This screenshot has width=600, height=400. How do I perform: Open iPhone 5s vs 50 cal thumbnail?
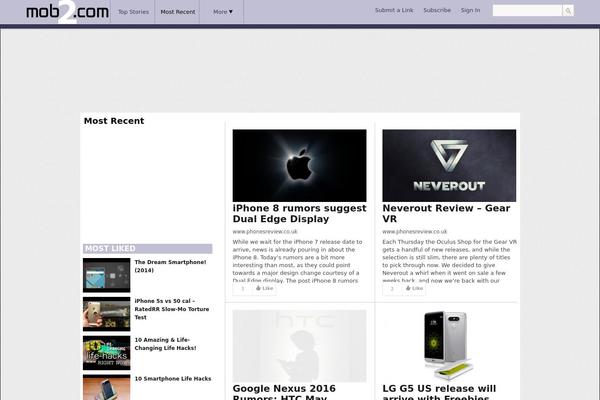click(106, 314)
